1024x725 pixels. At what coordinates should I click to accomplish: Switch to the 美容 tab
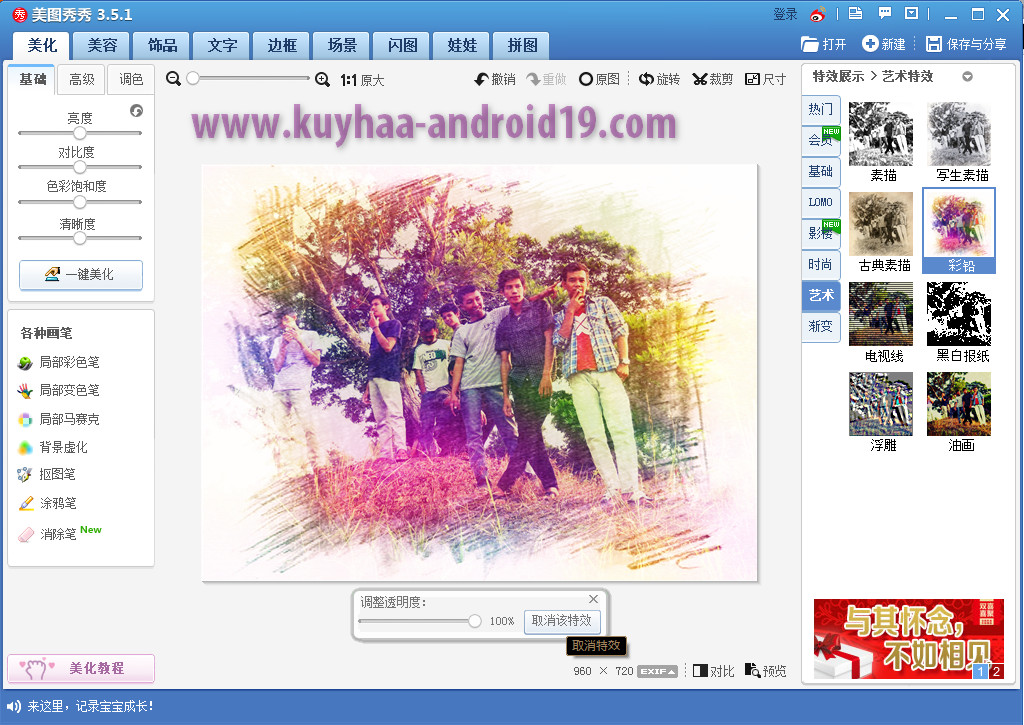click(102, 45)
